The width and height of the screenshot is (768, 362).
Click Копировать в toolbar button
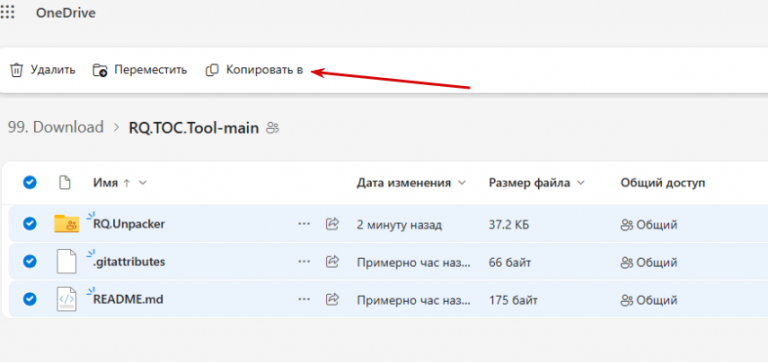coord(254,70)
